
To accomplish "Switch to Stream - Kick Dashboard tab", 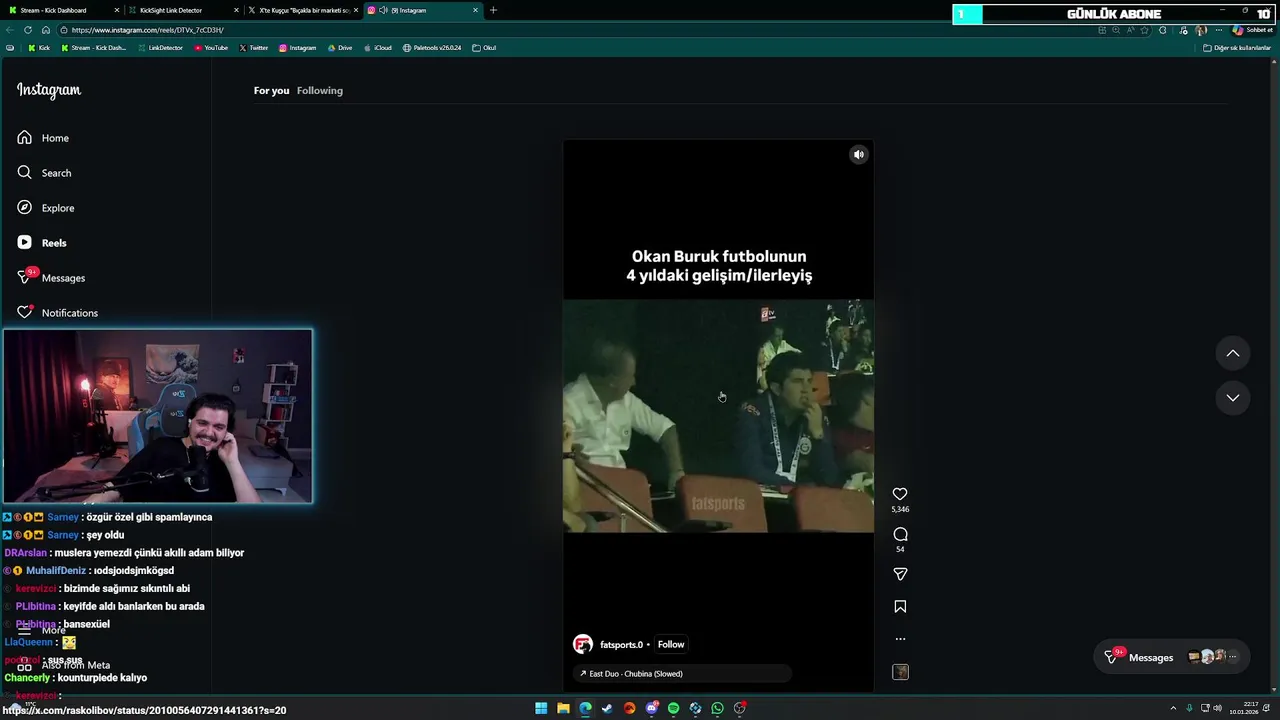I will (62, 10).
